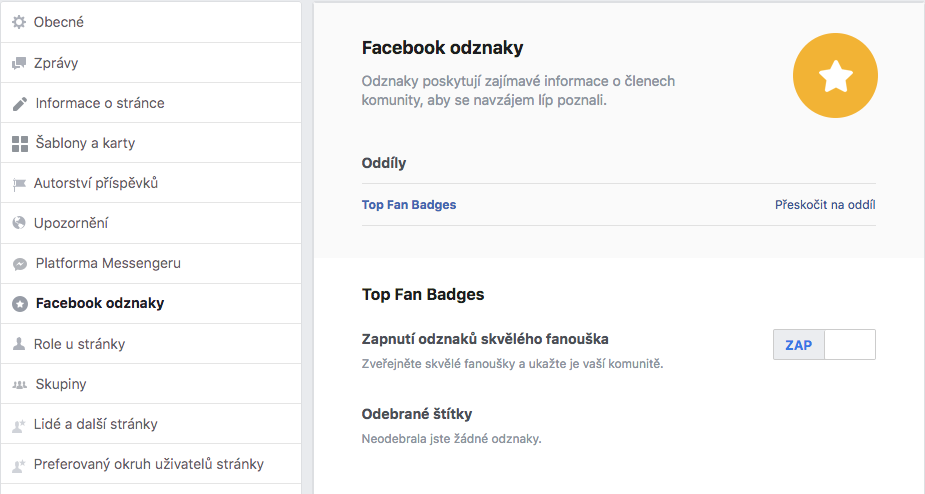Click the pencil icon for Informace o stránce
The width and height of the screenshot is (925, 494).
coord(19,104)
